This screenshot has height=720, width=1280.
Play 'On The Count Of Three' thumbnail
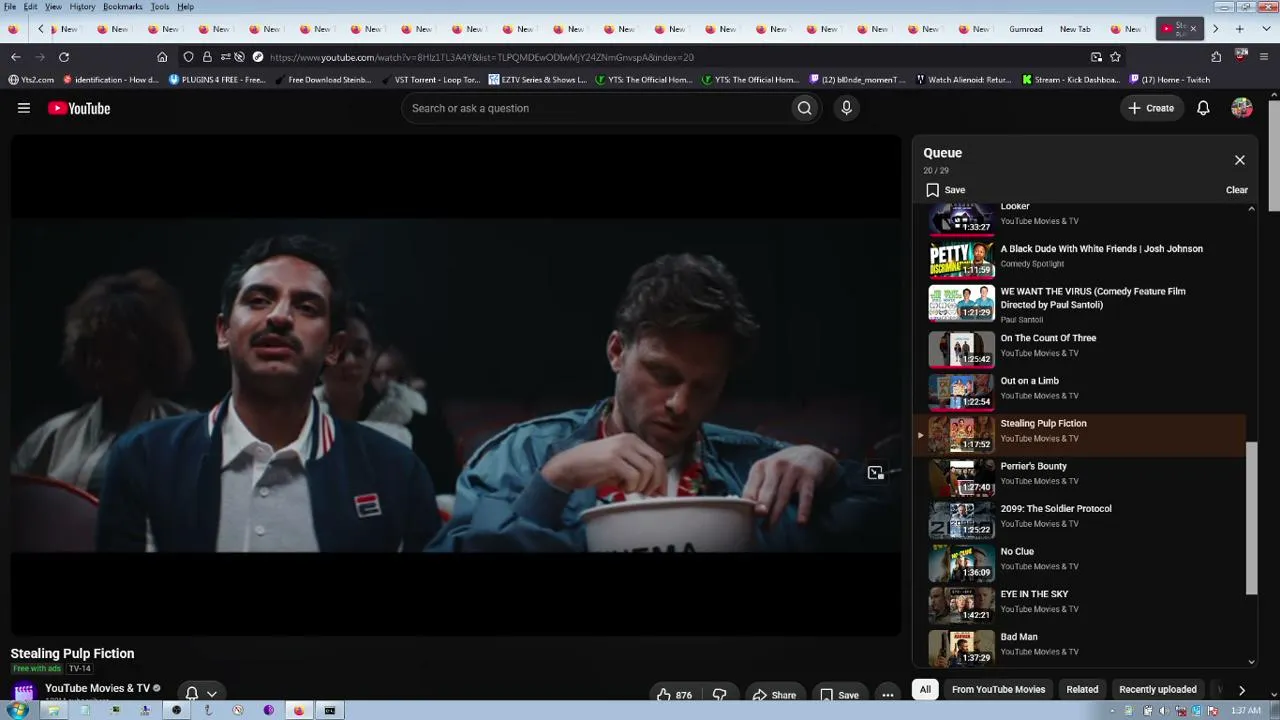pyautogui.click(x=961, y=348)
